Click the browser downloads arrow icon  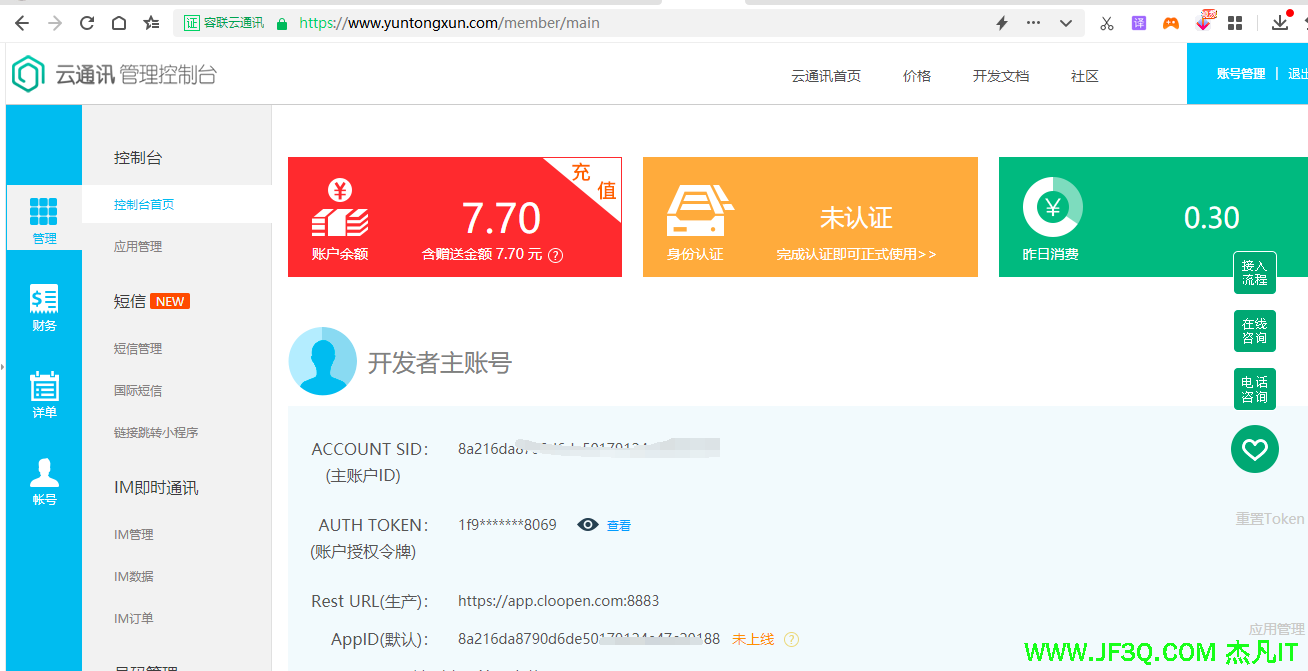(1280, 23)
